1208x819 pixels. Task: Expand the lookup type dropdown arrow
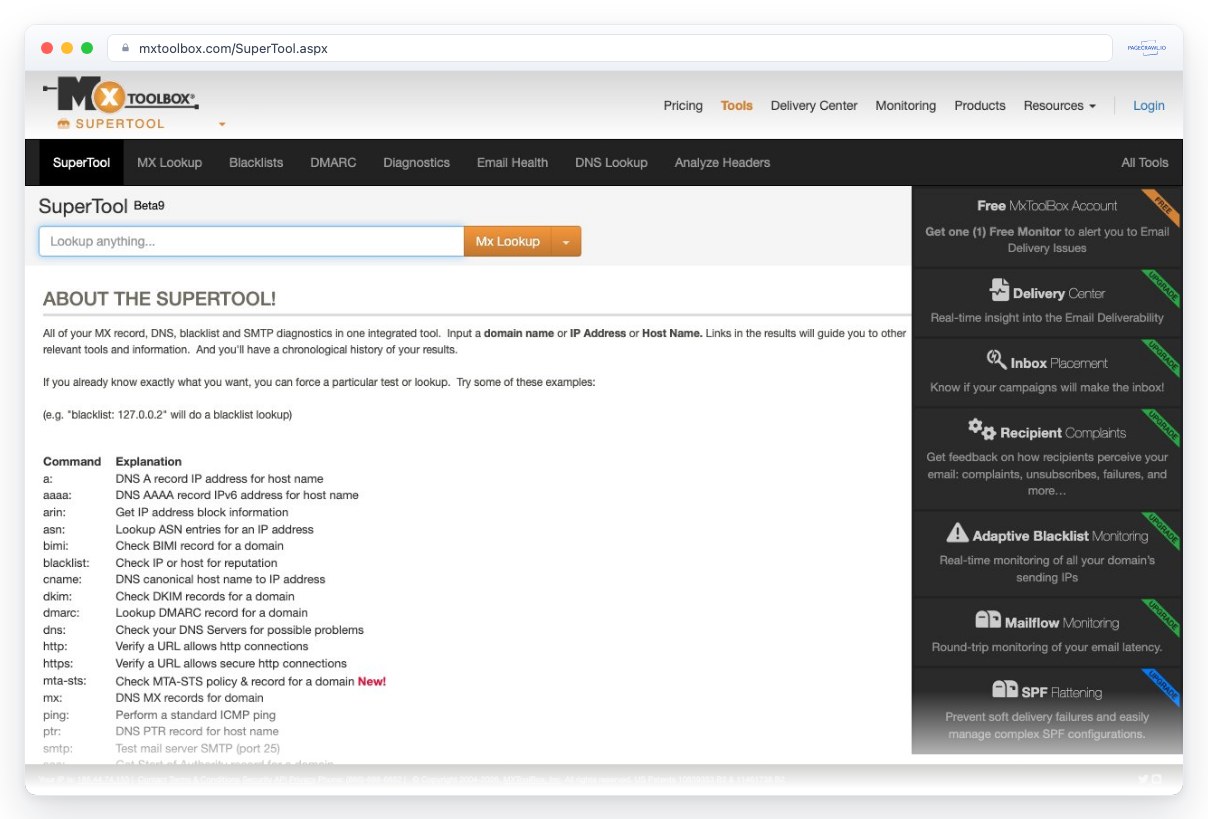point(566,241)
